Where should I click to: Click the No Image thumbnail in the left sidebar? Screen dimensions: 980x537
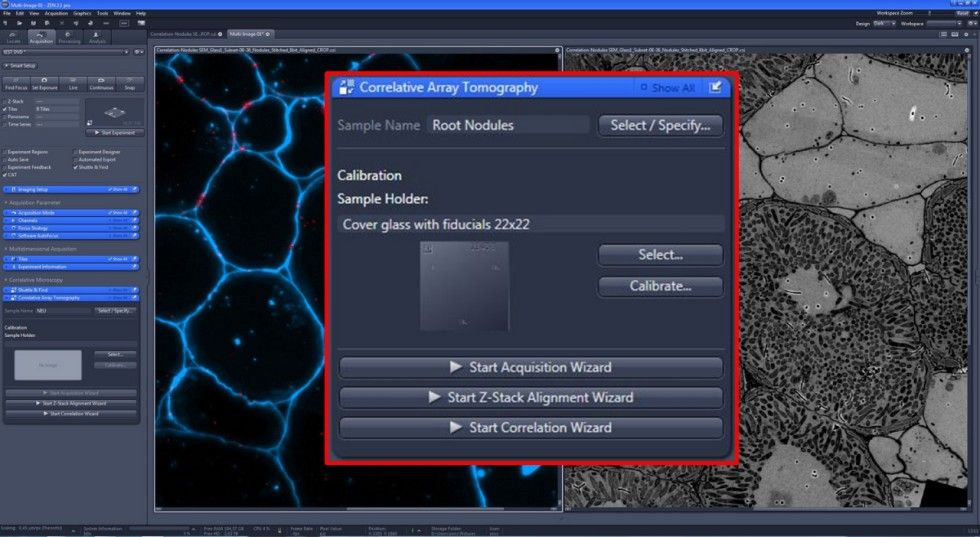[x=48, y=365]
